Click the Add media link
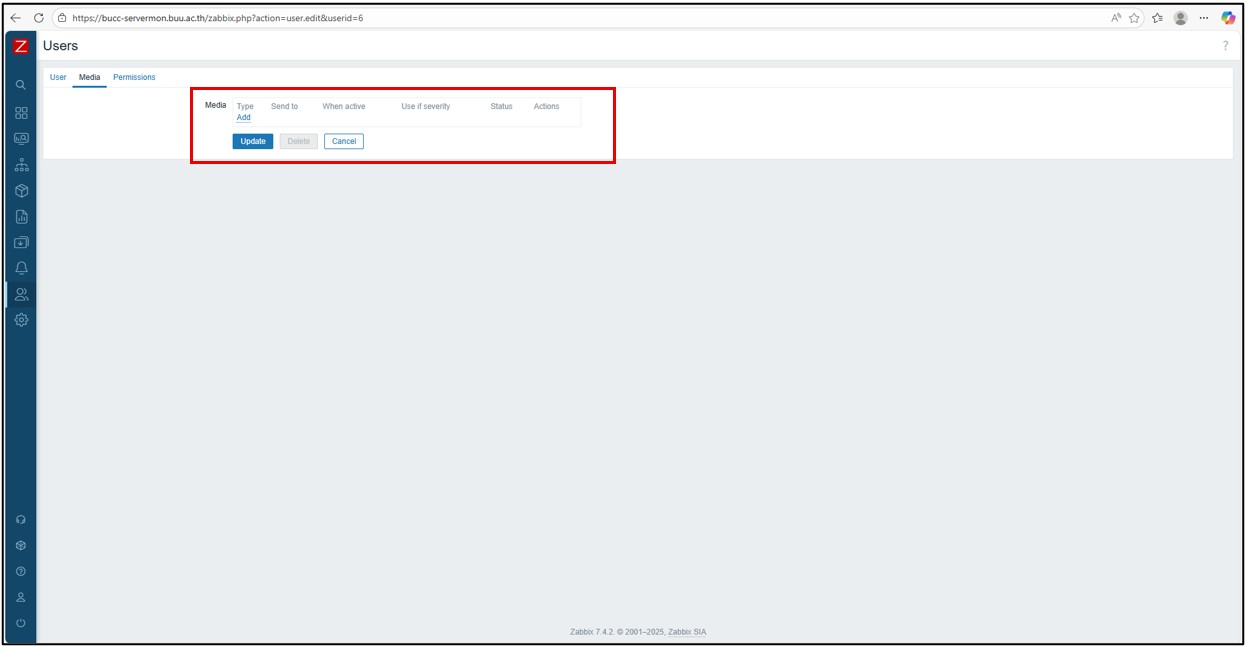 tap(243, 118)
